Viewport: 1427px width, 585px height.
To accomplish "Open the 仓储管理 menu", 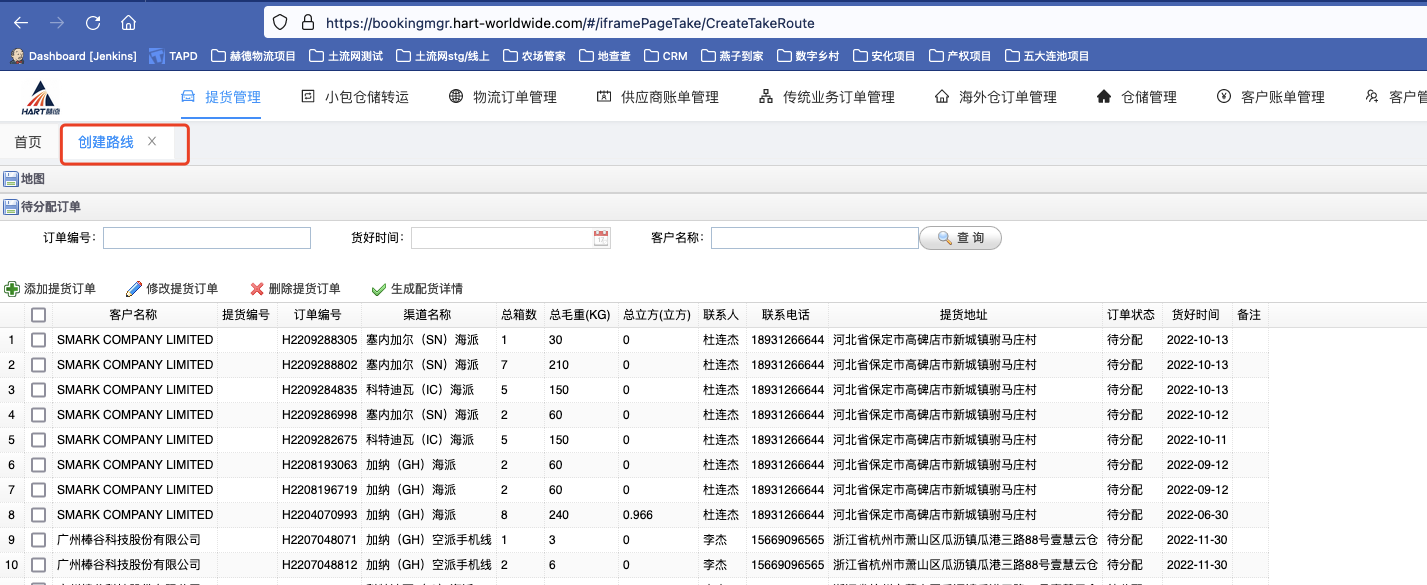I will pyautogui.click(x=1136, y=97).
